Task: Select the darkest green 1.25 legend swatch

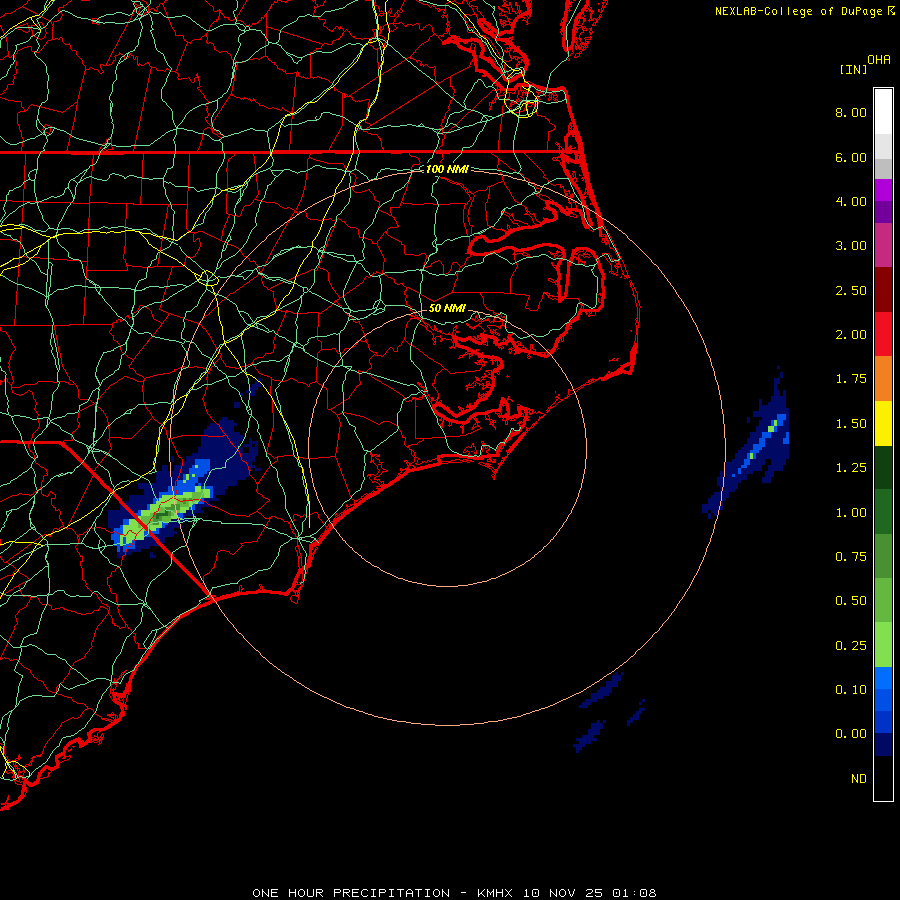Action: pyautogui.click(x=883, y=467)
